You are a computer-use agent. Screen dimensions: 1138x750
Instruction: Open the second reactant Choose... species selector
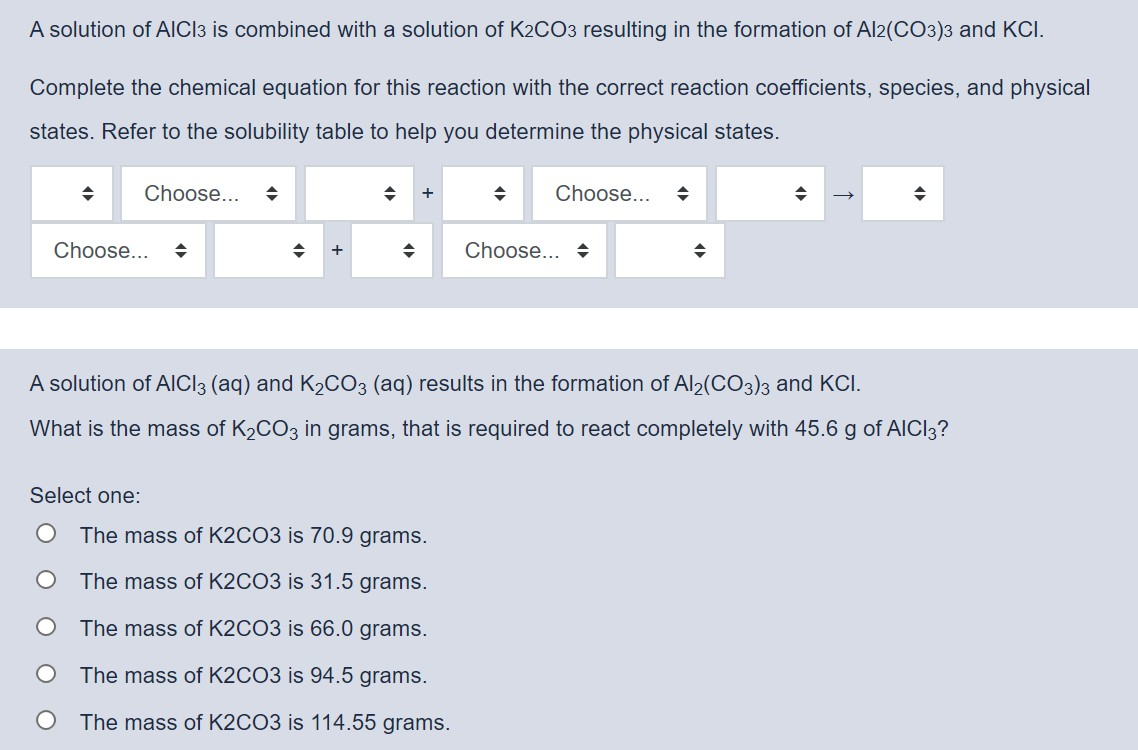tap(619, 193)
